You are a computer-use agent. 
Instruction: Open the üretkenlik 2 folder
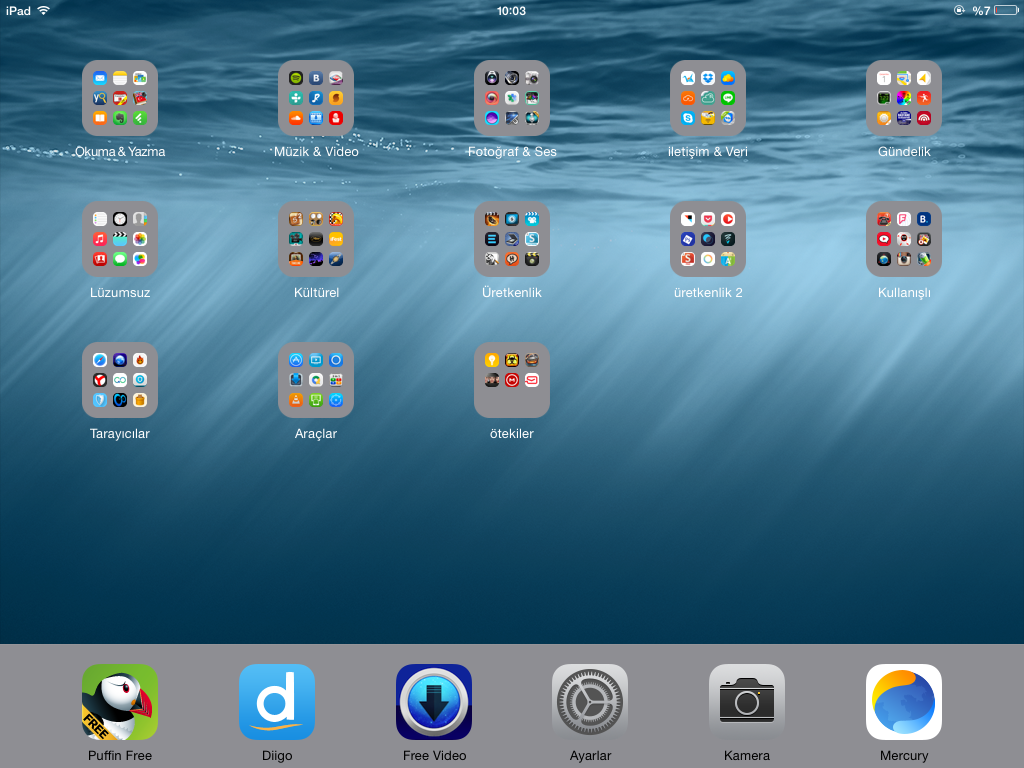coord(708,239)
